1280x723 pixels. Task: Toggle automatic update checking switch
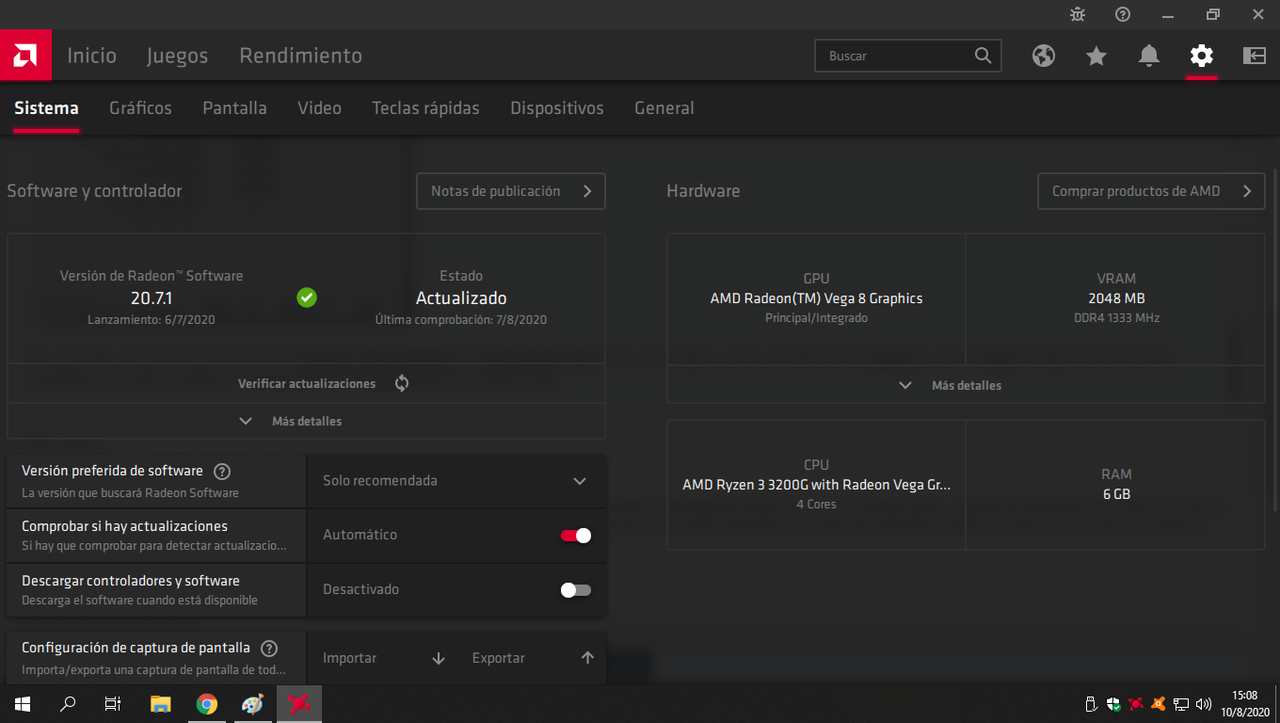coord(576,535)
